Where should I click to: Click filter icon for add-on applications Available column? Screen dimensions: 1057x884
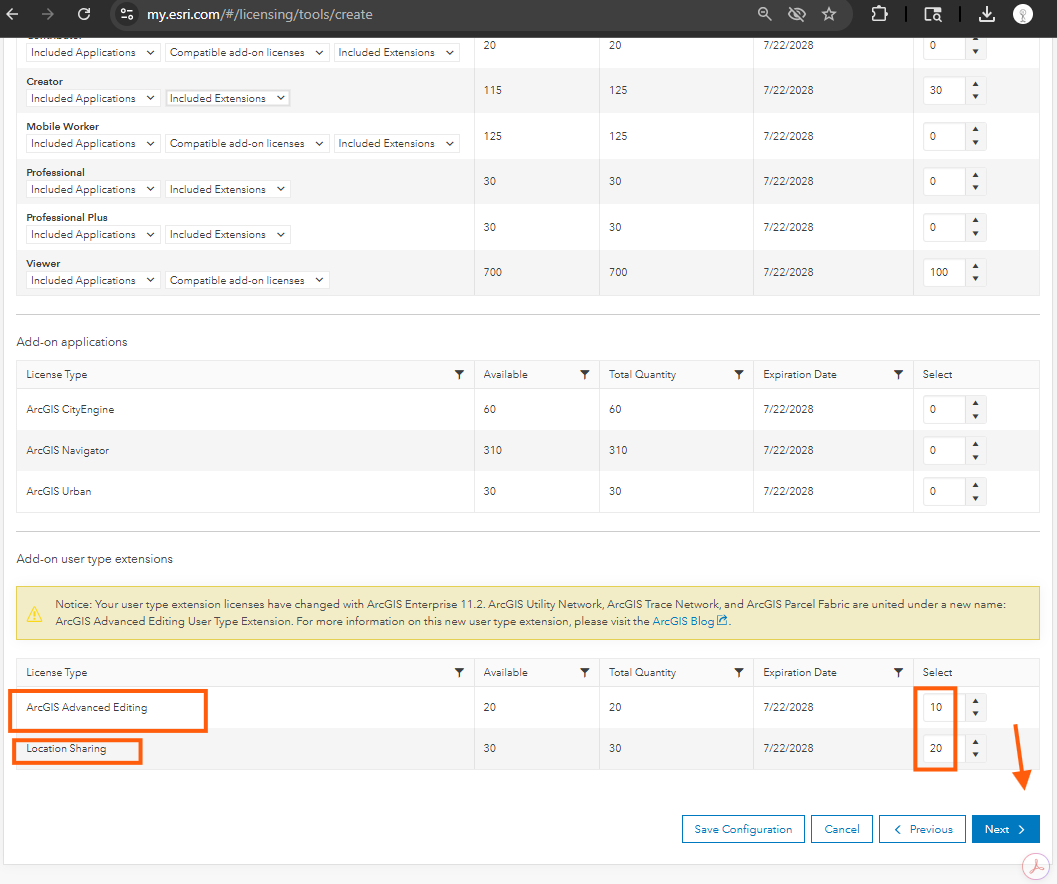585,375
